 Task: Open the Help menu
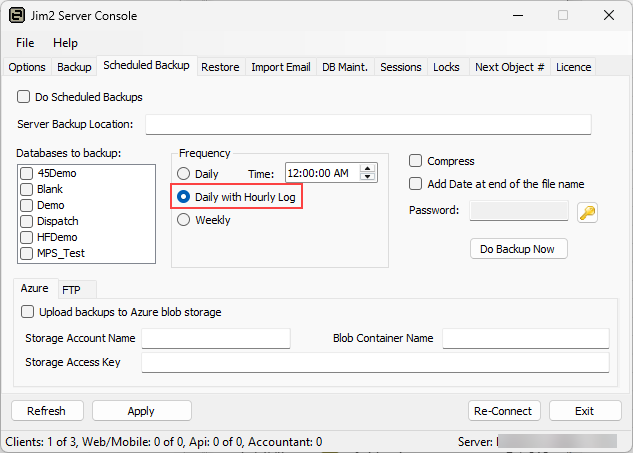[x=65, y=43]
